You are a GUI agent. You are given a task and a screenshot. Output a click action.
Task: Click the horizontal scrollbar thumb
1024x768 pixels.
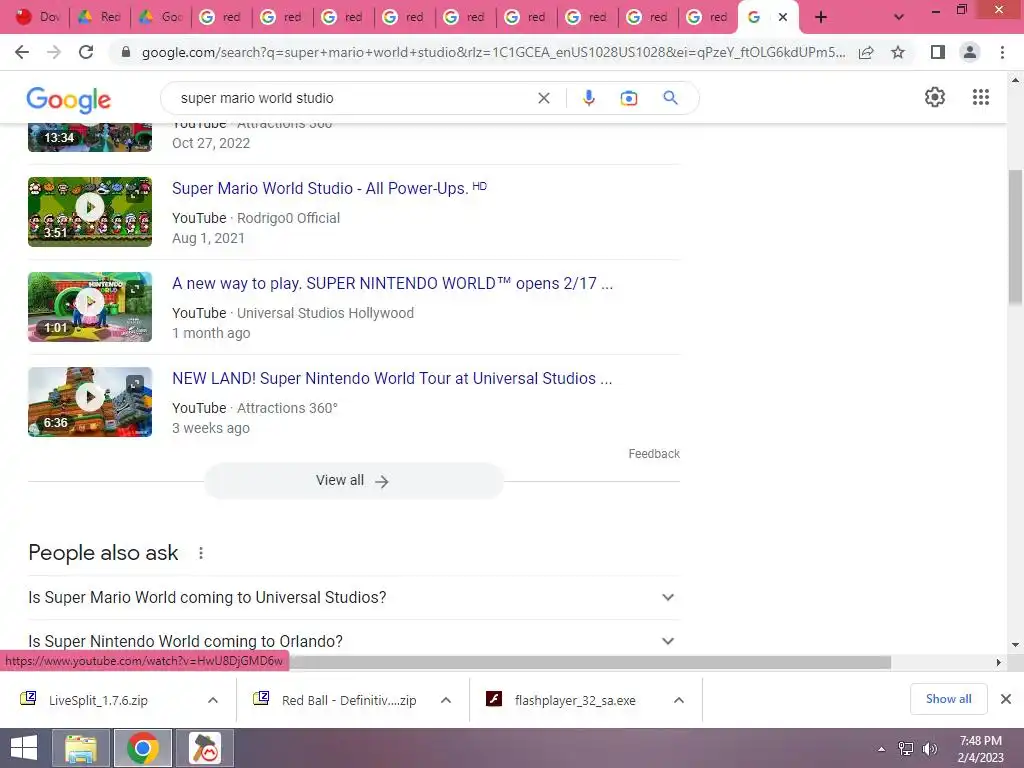(x=590, y=662)
